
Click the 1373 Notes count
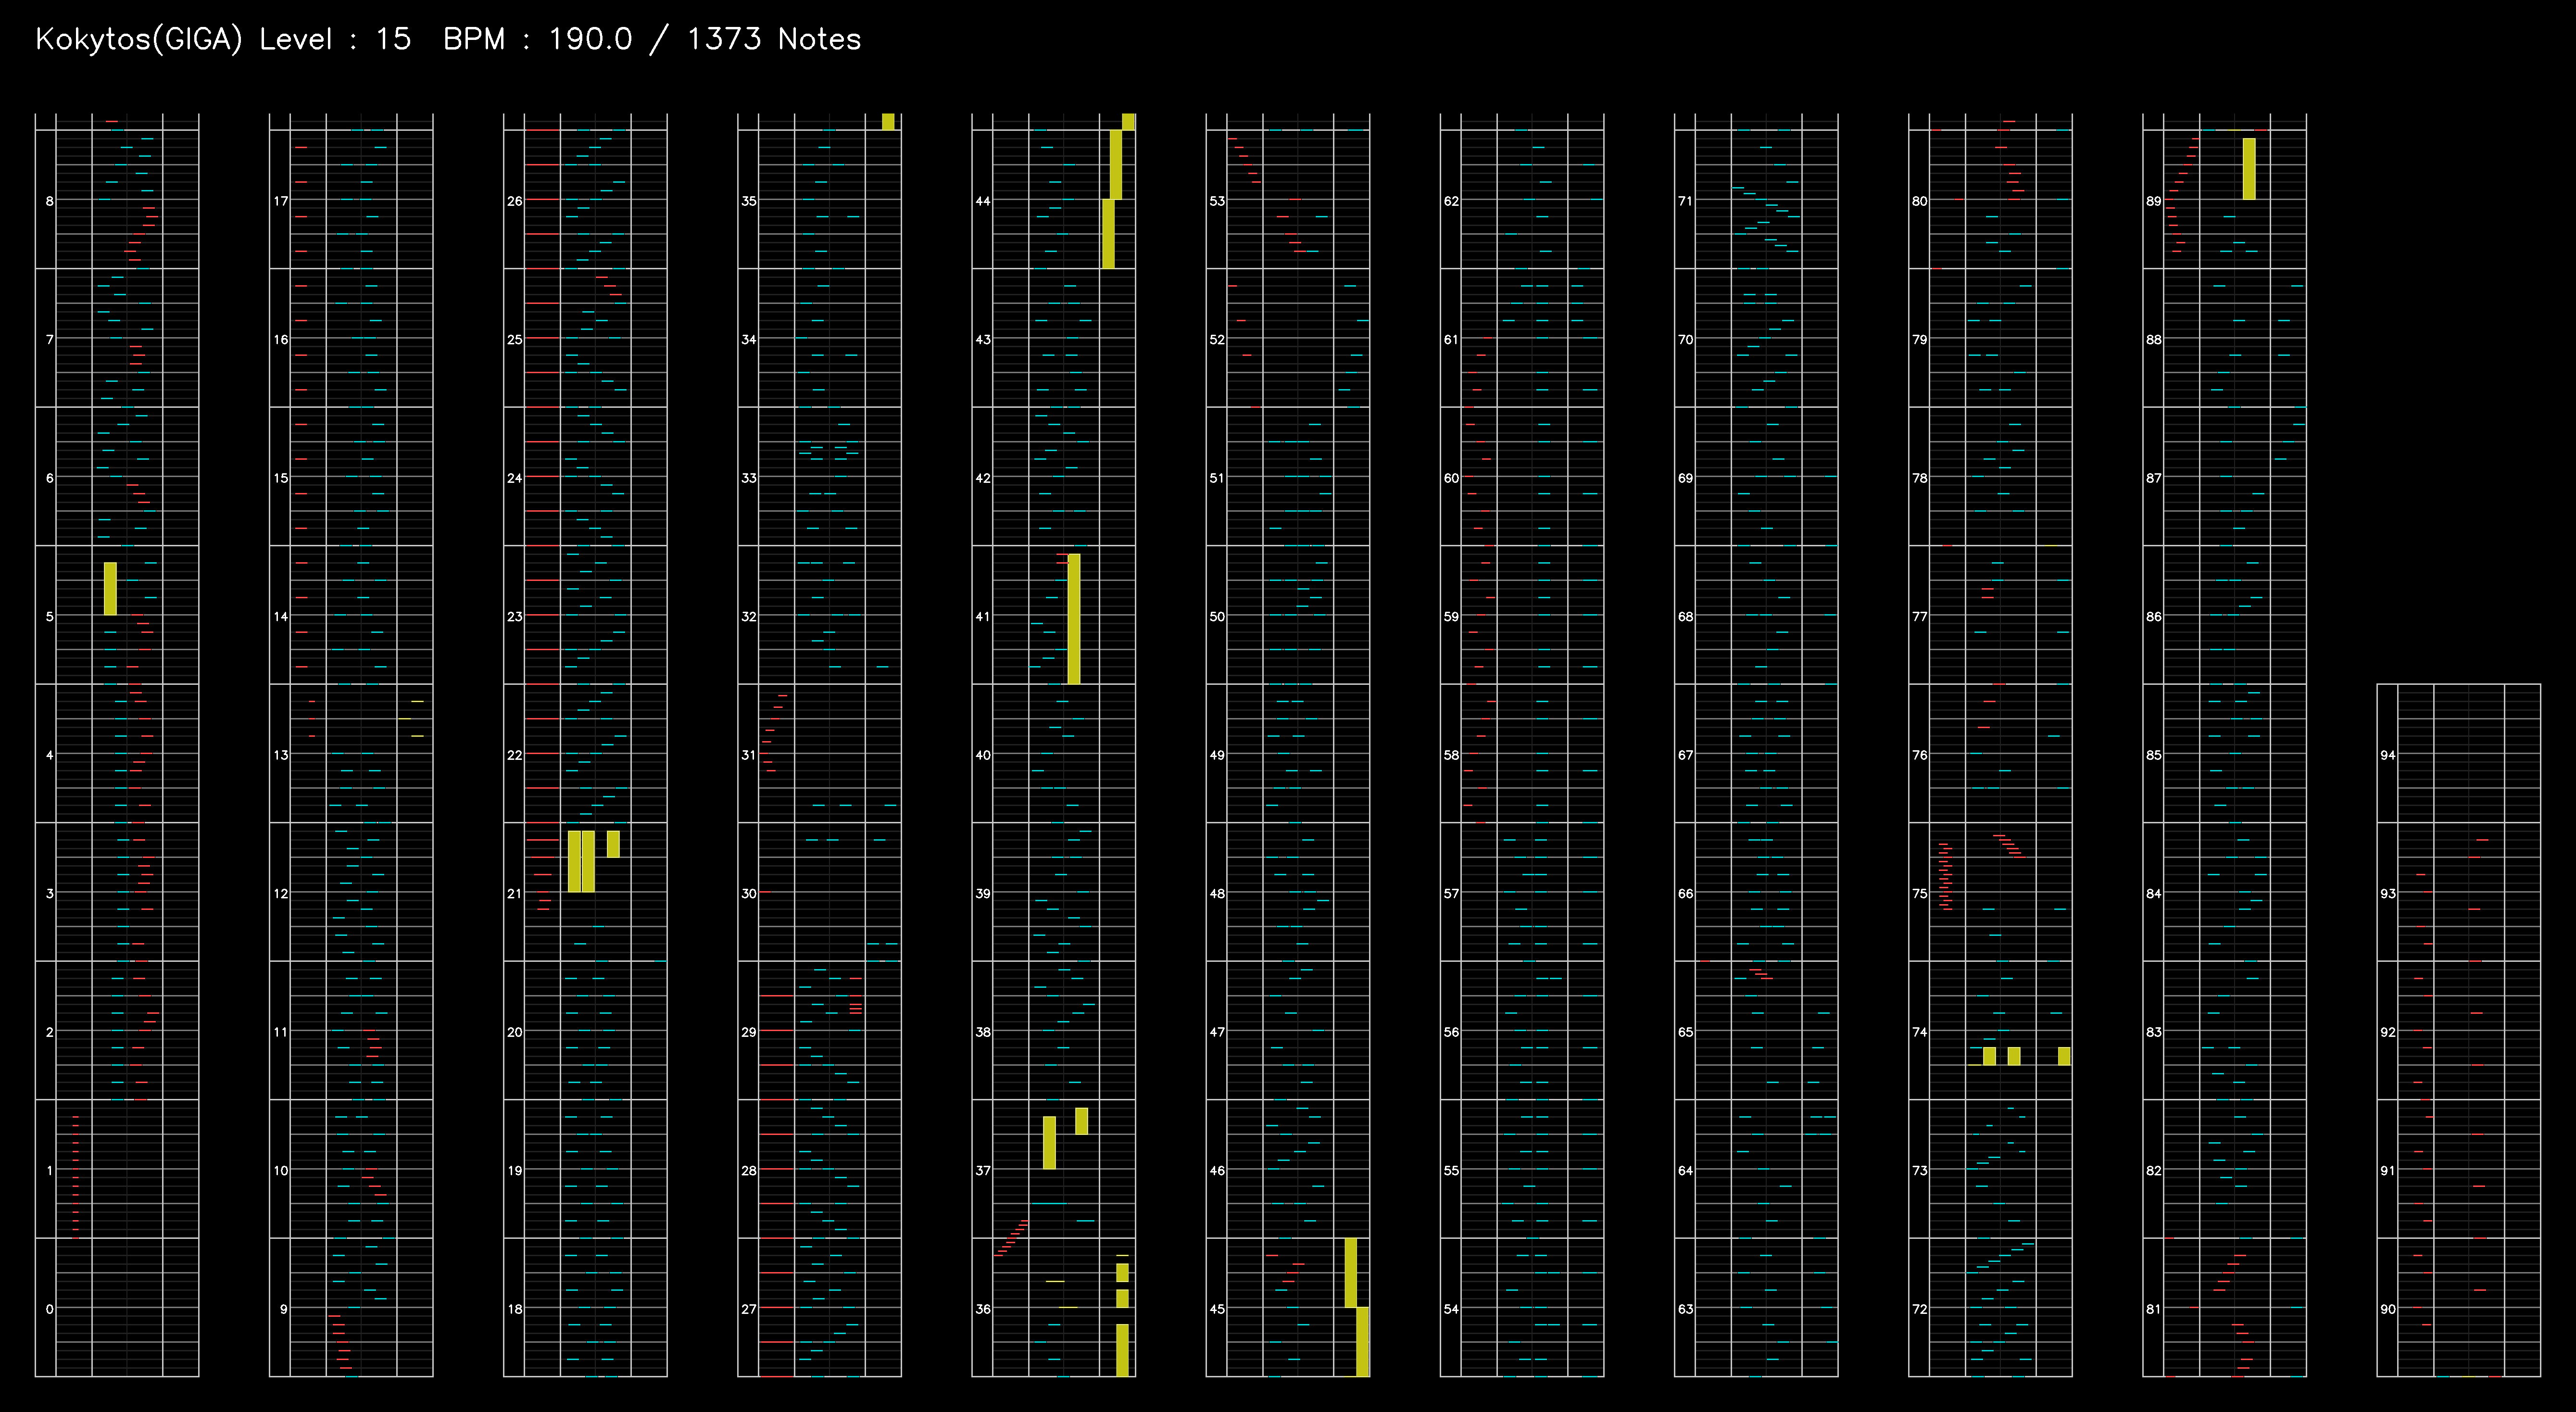(x=774, y=39)
